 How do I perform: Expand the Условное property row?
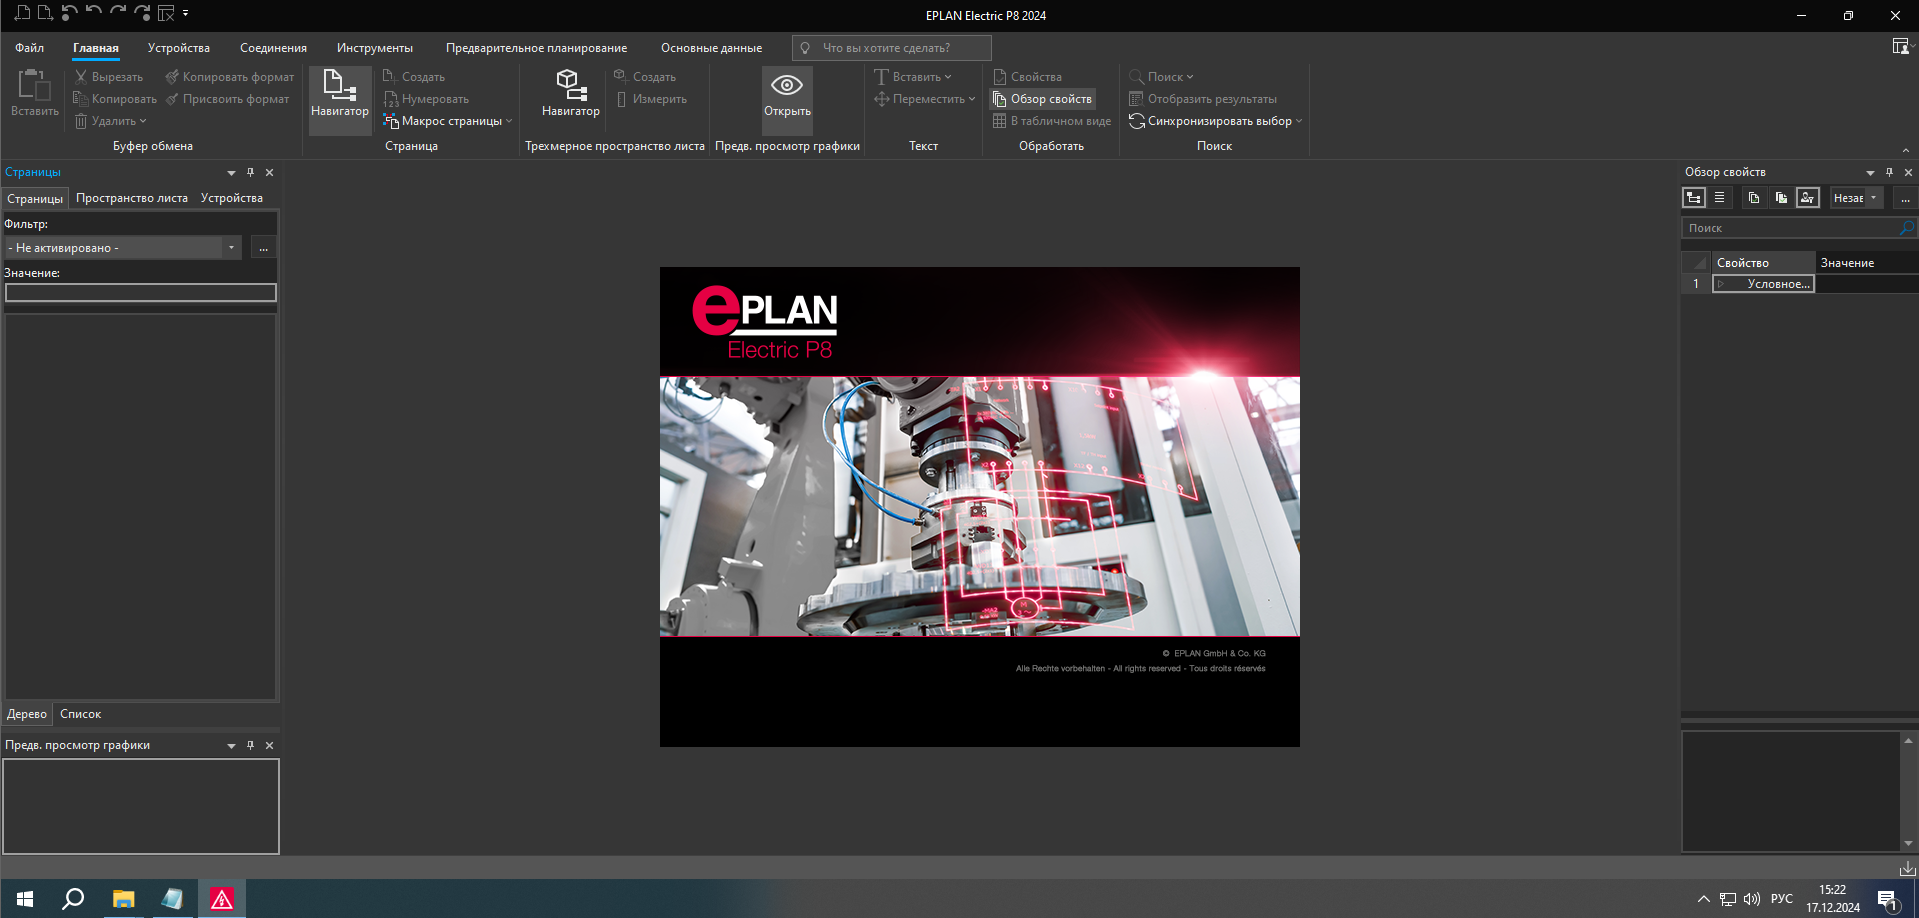(x=1723, y=283)
